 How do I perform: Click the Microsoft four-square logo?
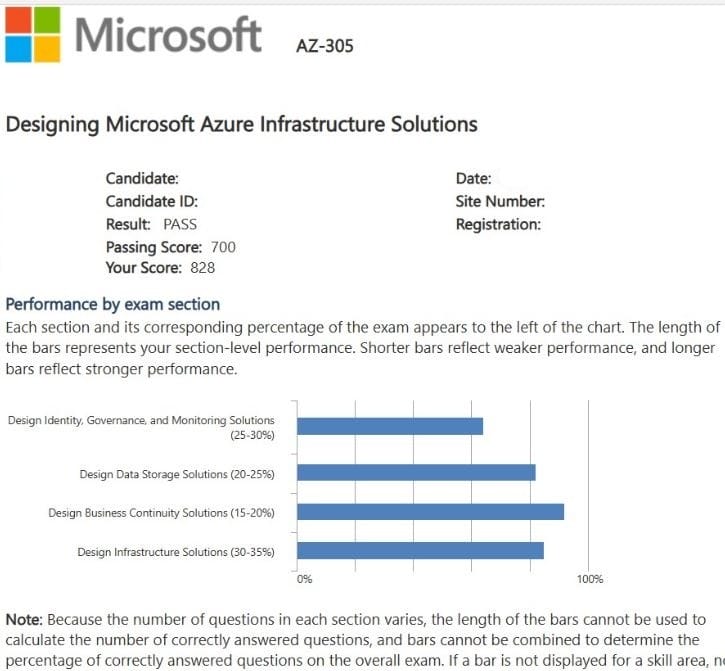click(x=31, y=35)
